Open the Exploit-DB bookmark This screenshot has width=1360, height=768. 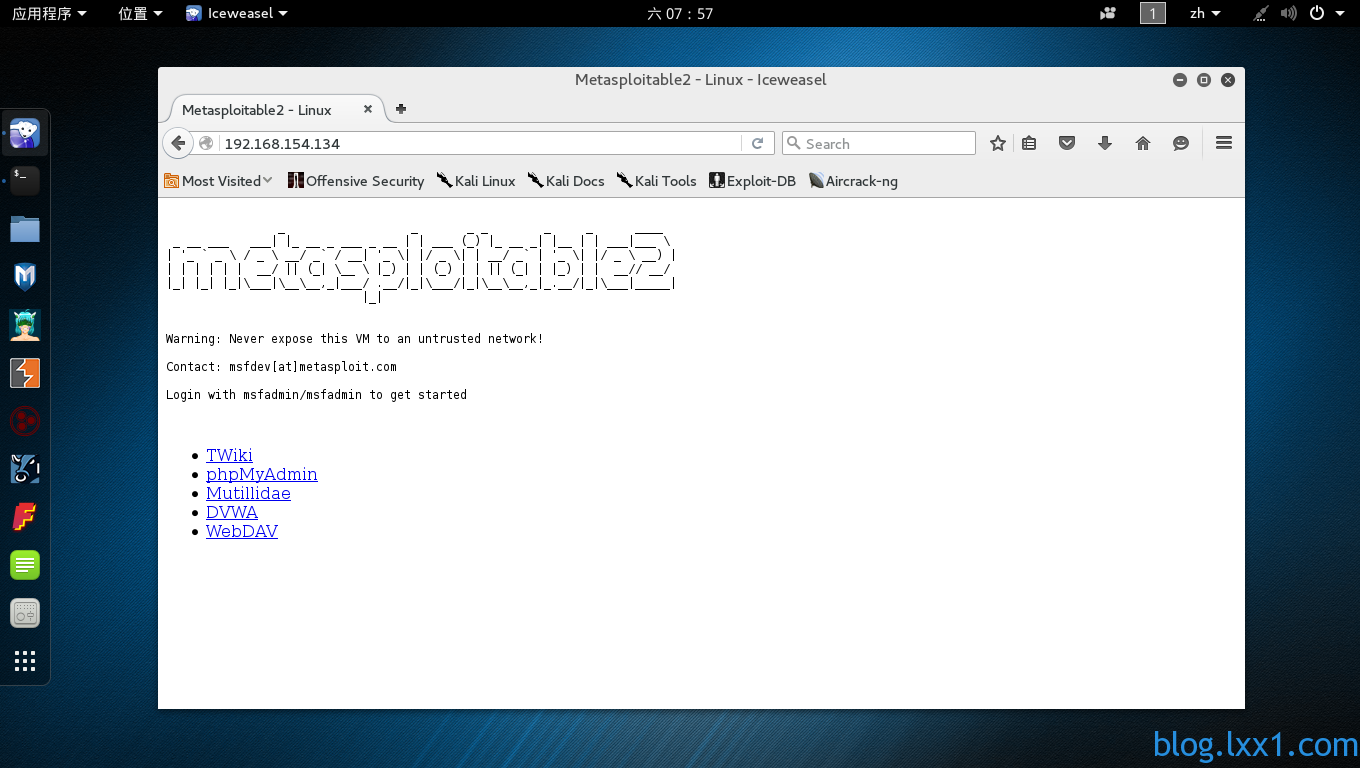(752, 181)
